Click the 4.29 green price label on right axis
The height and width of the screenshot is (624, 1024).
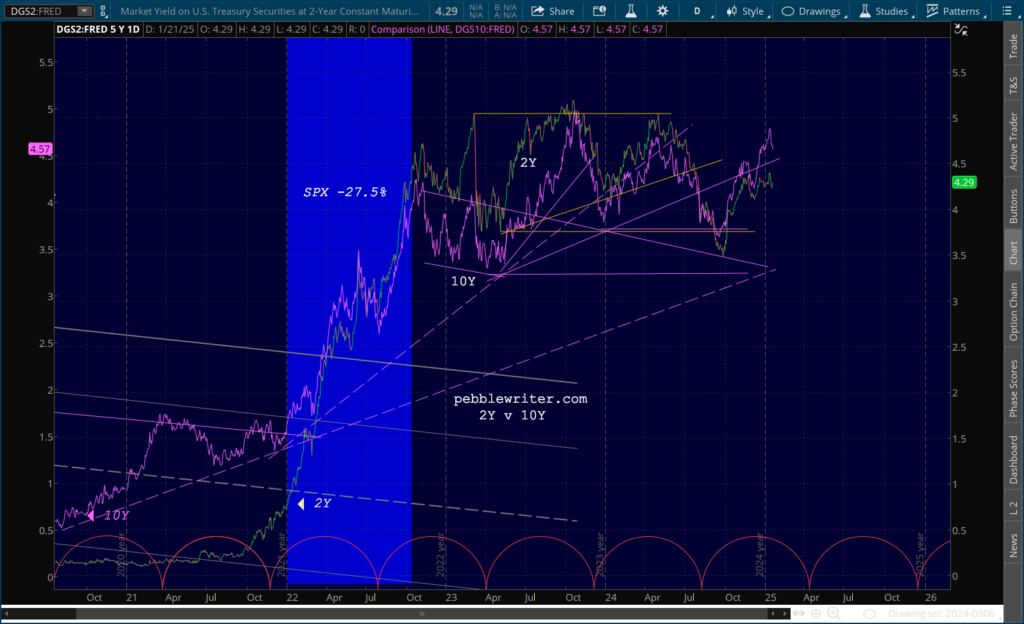pos(964,183)
